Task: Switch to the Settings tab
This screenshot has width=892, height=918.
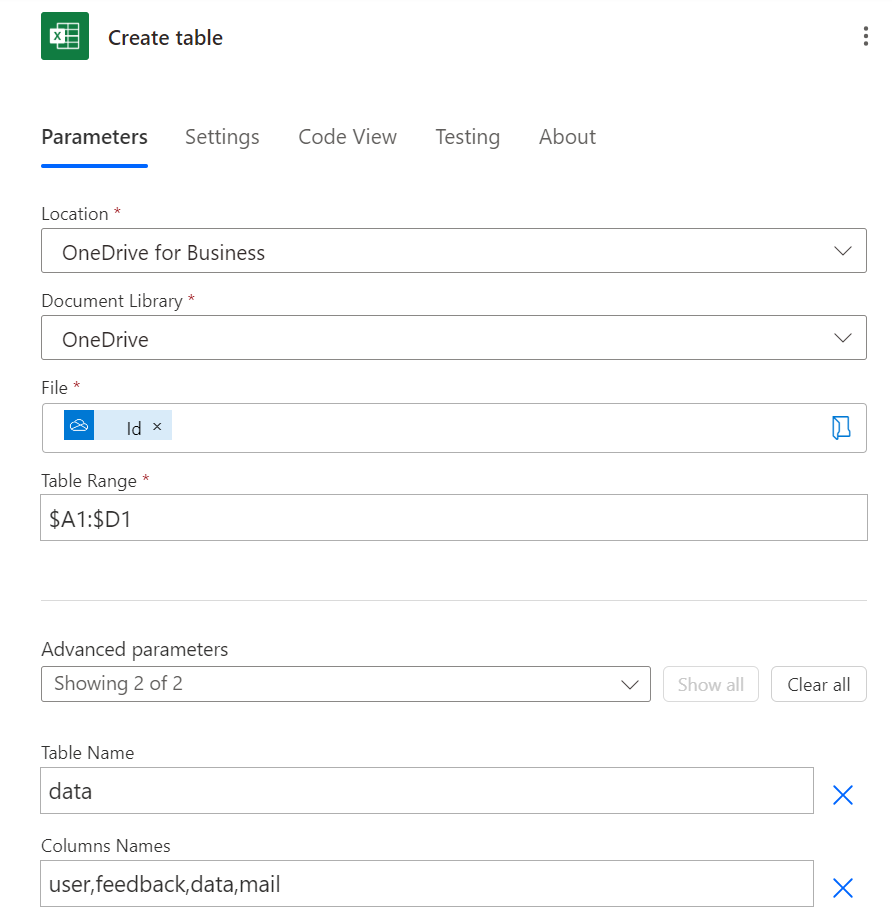Action: (x=222, y=137)
